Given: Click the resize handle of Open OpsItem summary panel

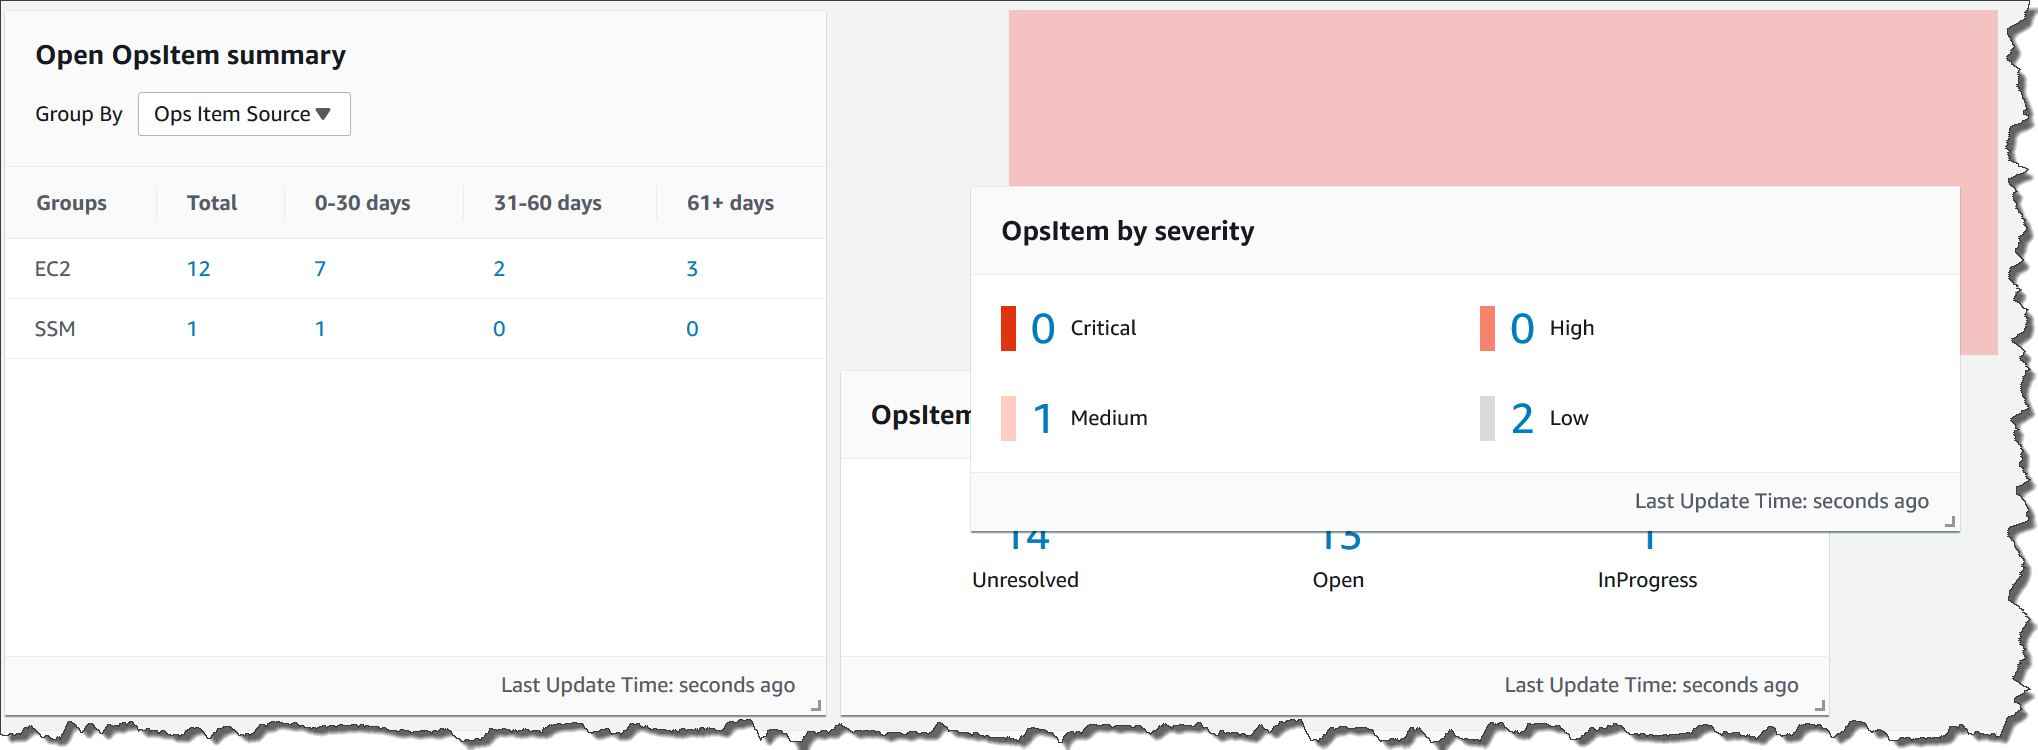Looking at the screenshot, I should click(x=815, y=704).
